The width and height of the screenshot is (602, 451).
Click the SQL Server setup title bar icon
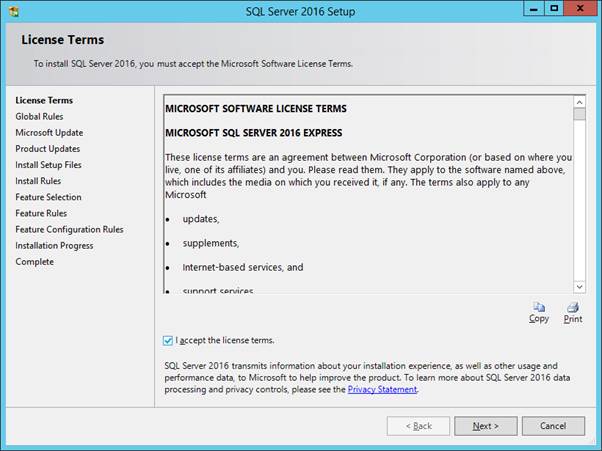14,12
